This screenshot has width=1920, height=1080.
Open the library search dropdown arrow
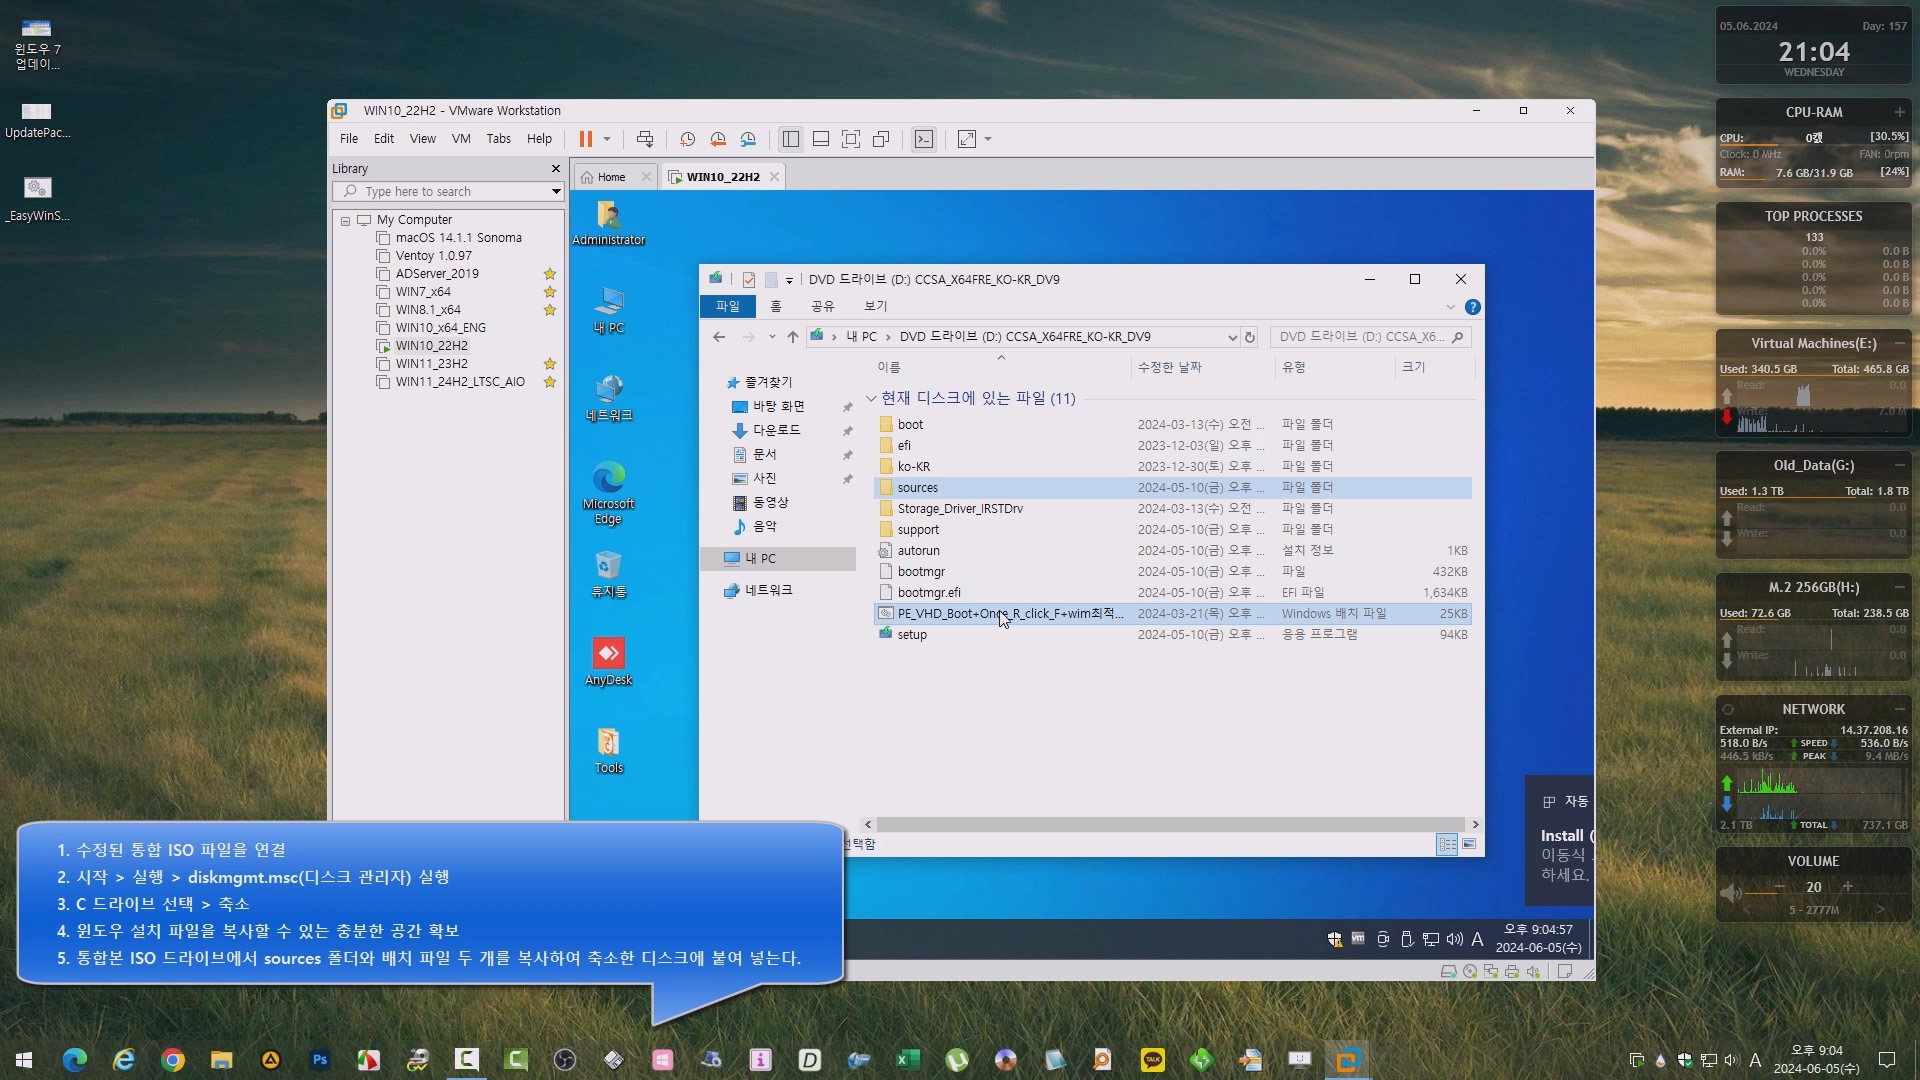pyautogui.click(x=556, y=191)
